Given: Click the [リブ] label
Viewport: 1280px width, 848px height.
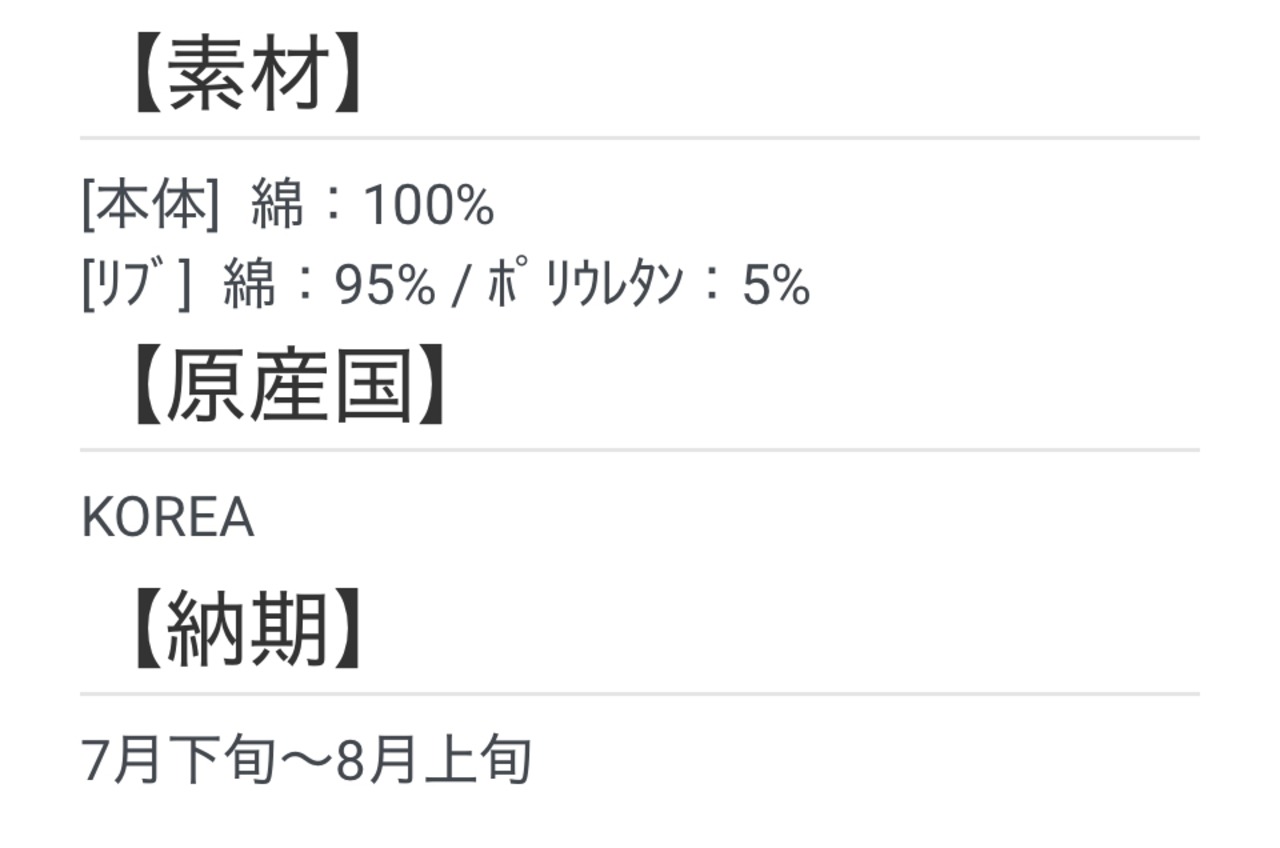Looking at the screenshot, I should click(x=136, y=286).
